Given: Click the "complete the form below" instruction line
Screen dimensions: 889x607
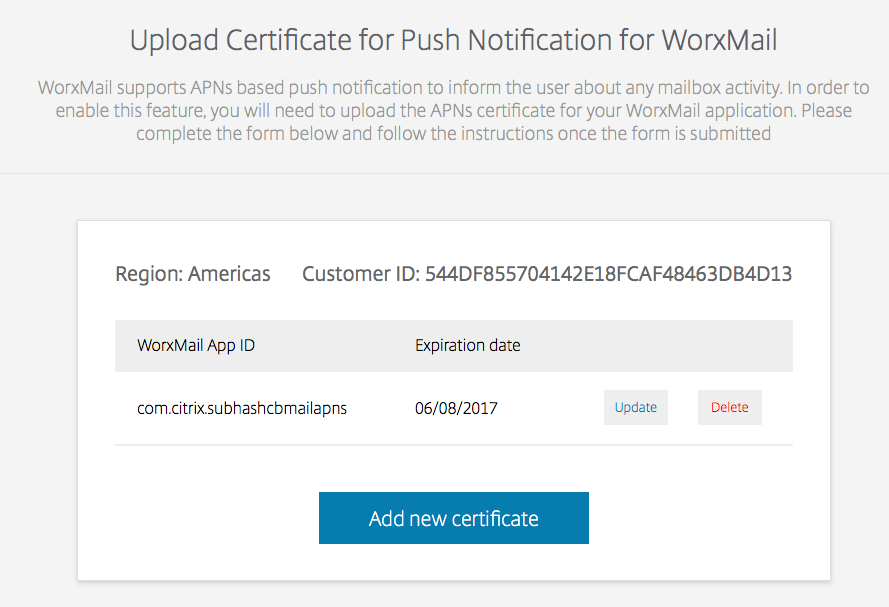Looking at the screenshot, I should pyautogui.click(x=453, y=133).
